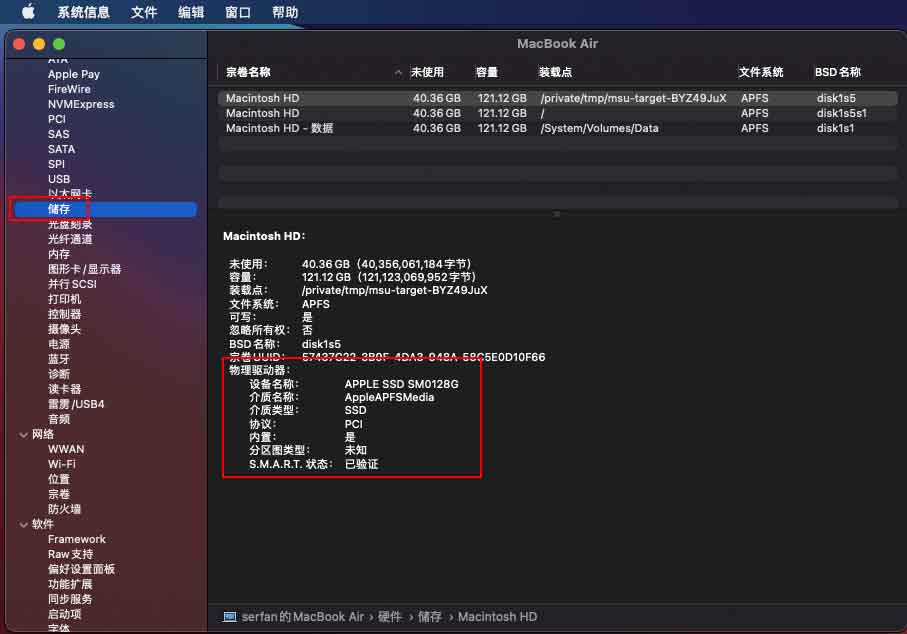Click the pane splitter handle below table
907x634 pixels.
556,214
